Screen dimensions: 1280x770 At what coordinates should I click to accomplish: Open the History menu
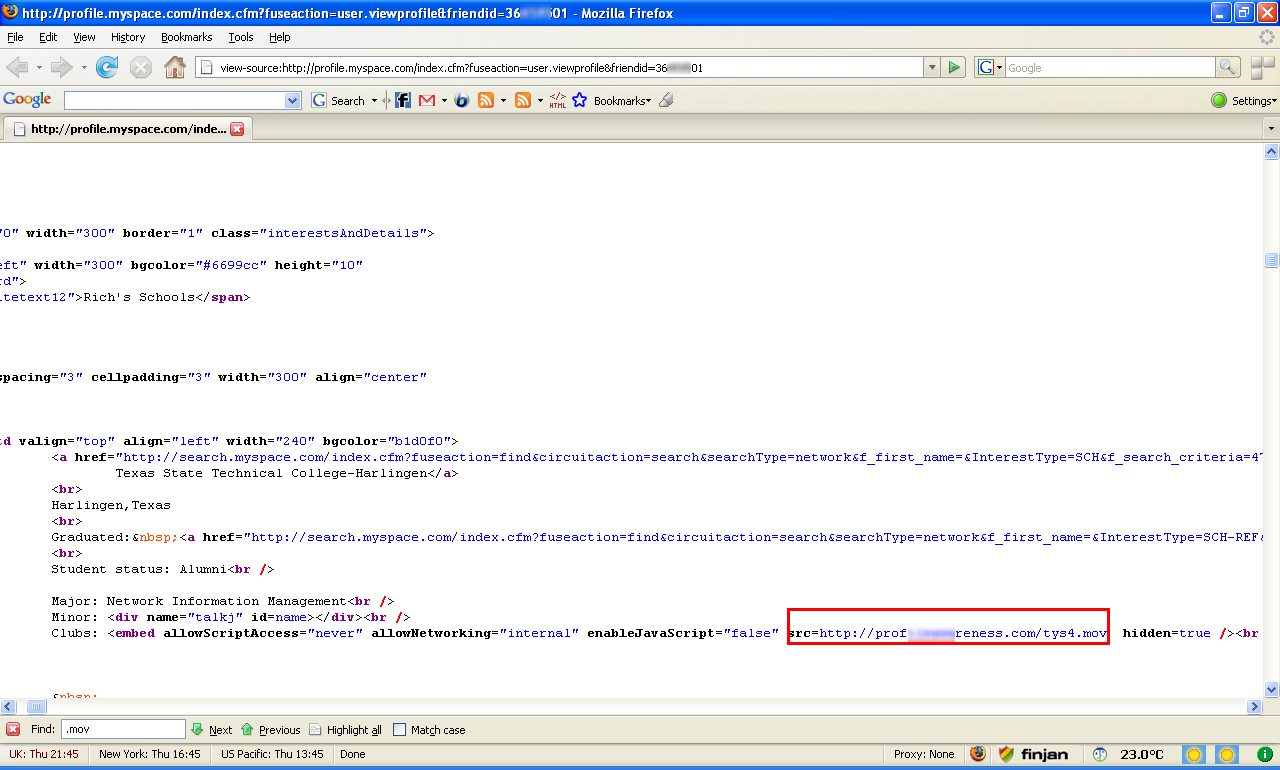[128, 37]
